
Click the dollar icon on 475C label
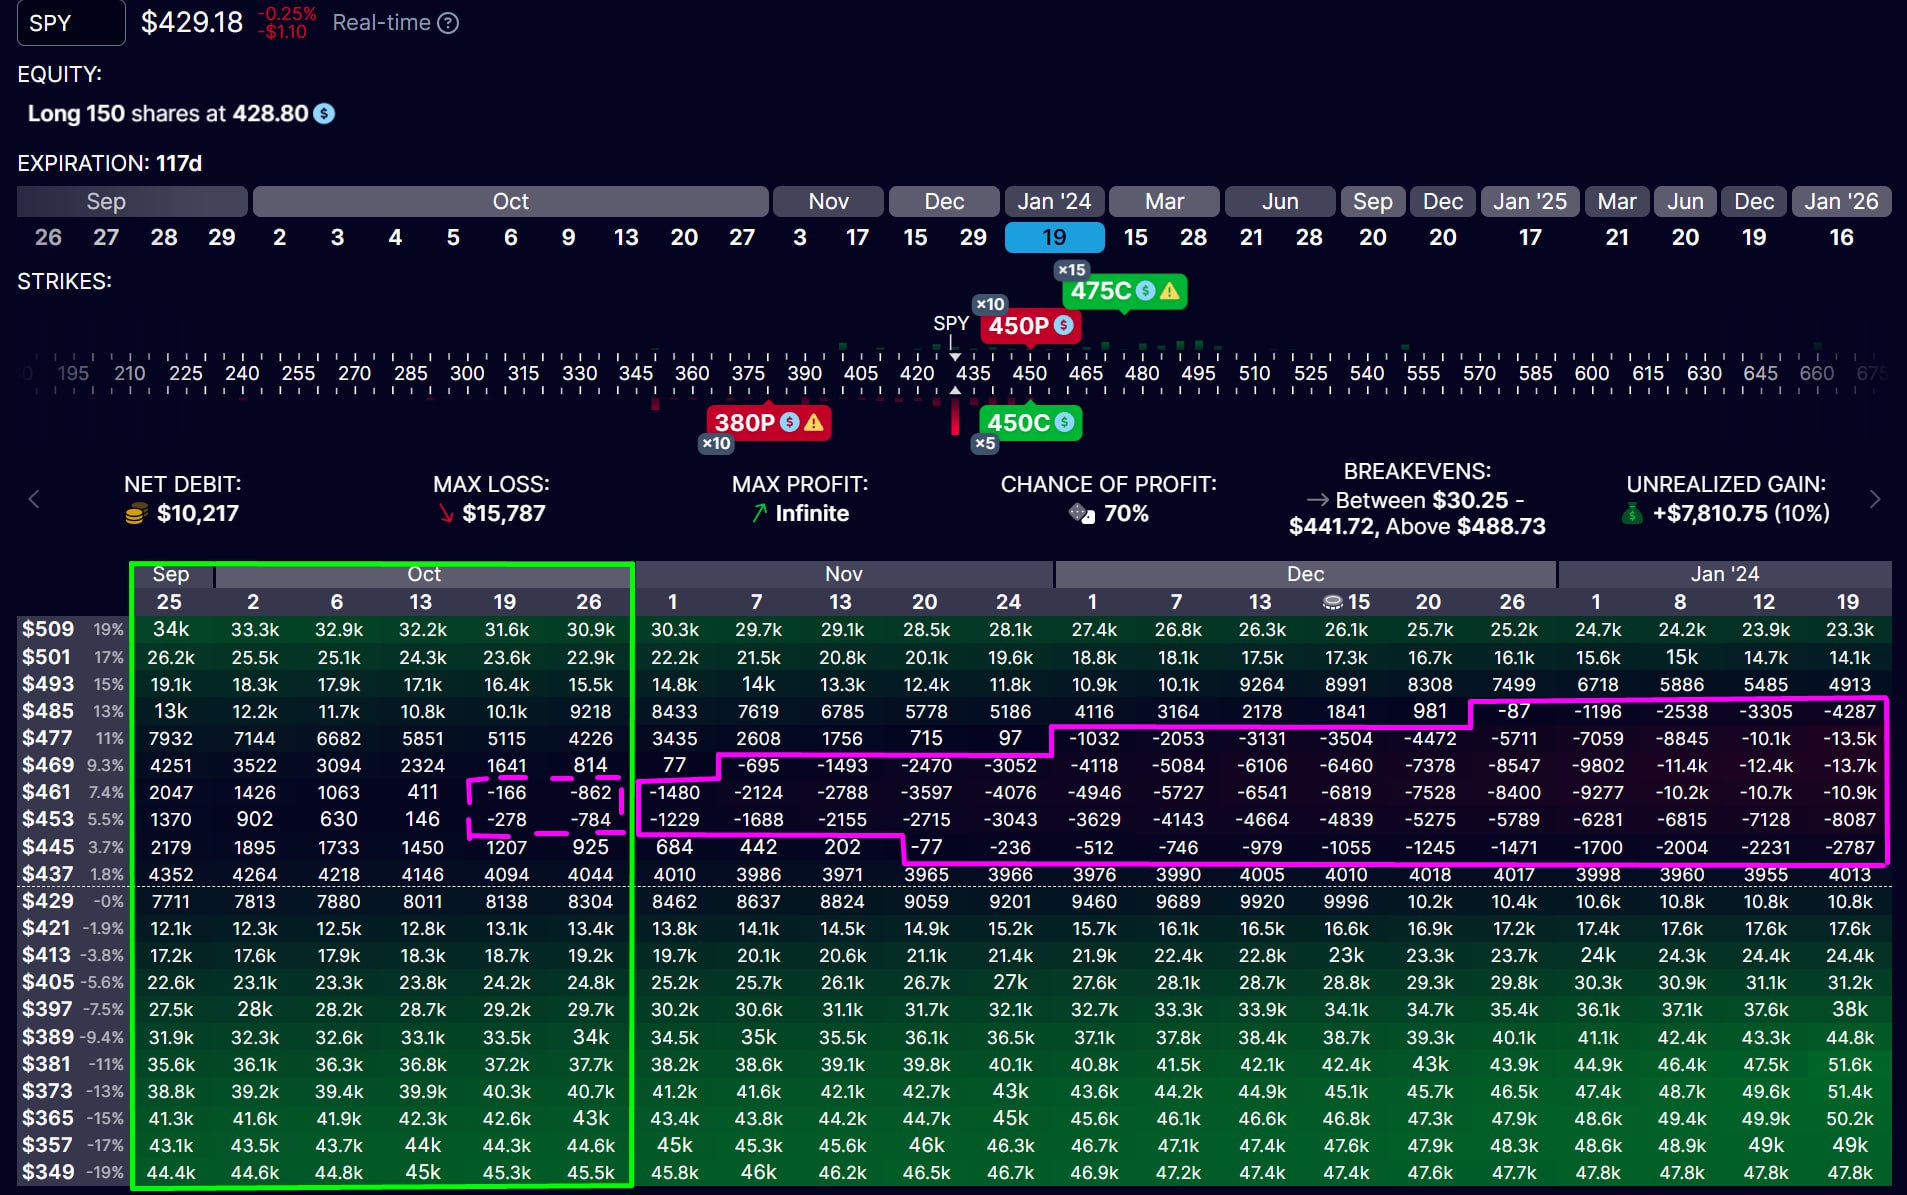pyautogui.click(x=1146, y=291)
